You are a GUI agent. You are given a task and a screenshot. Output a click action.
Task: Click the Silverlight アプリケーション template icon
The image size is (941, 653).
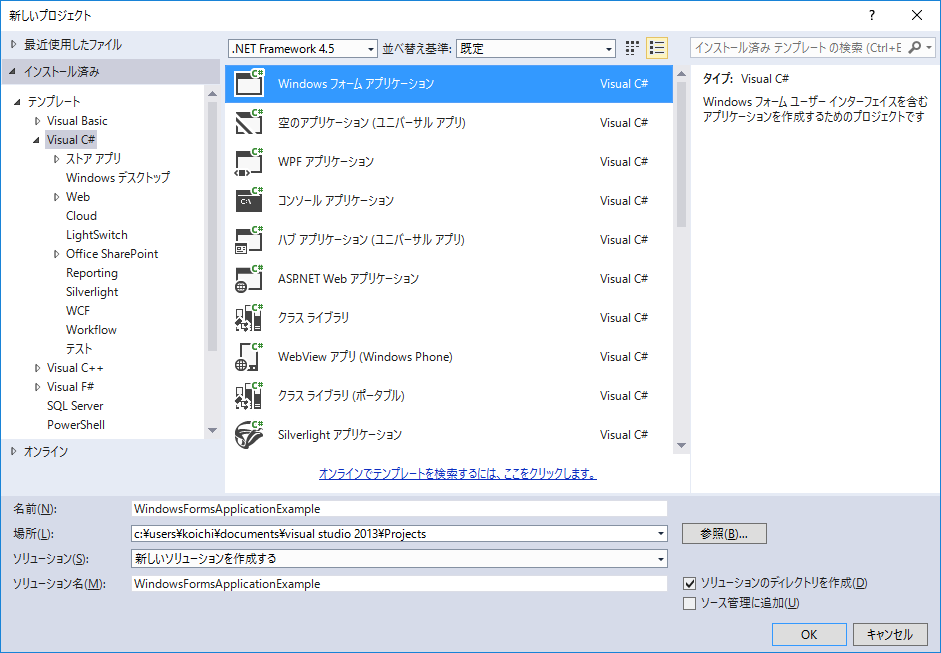pos(249,435)
